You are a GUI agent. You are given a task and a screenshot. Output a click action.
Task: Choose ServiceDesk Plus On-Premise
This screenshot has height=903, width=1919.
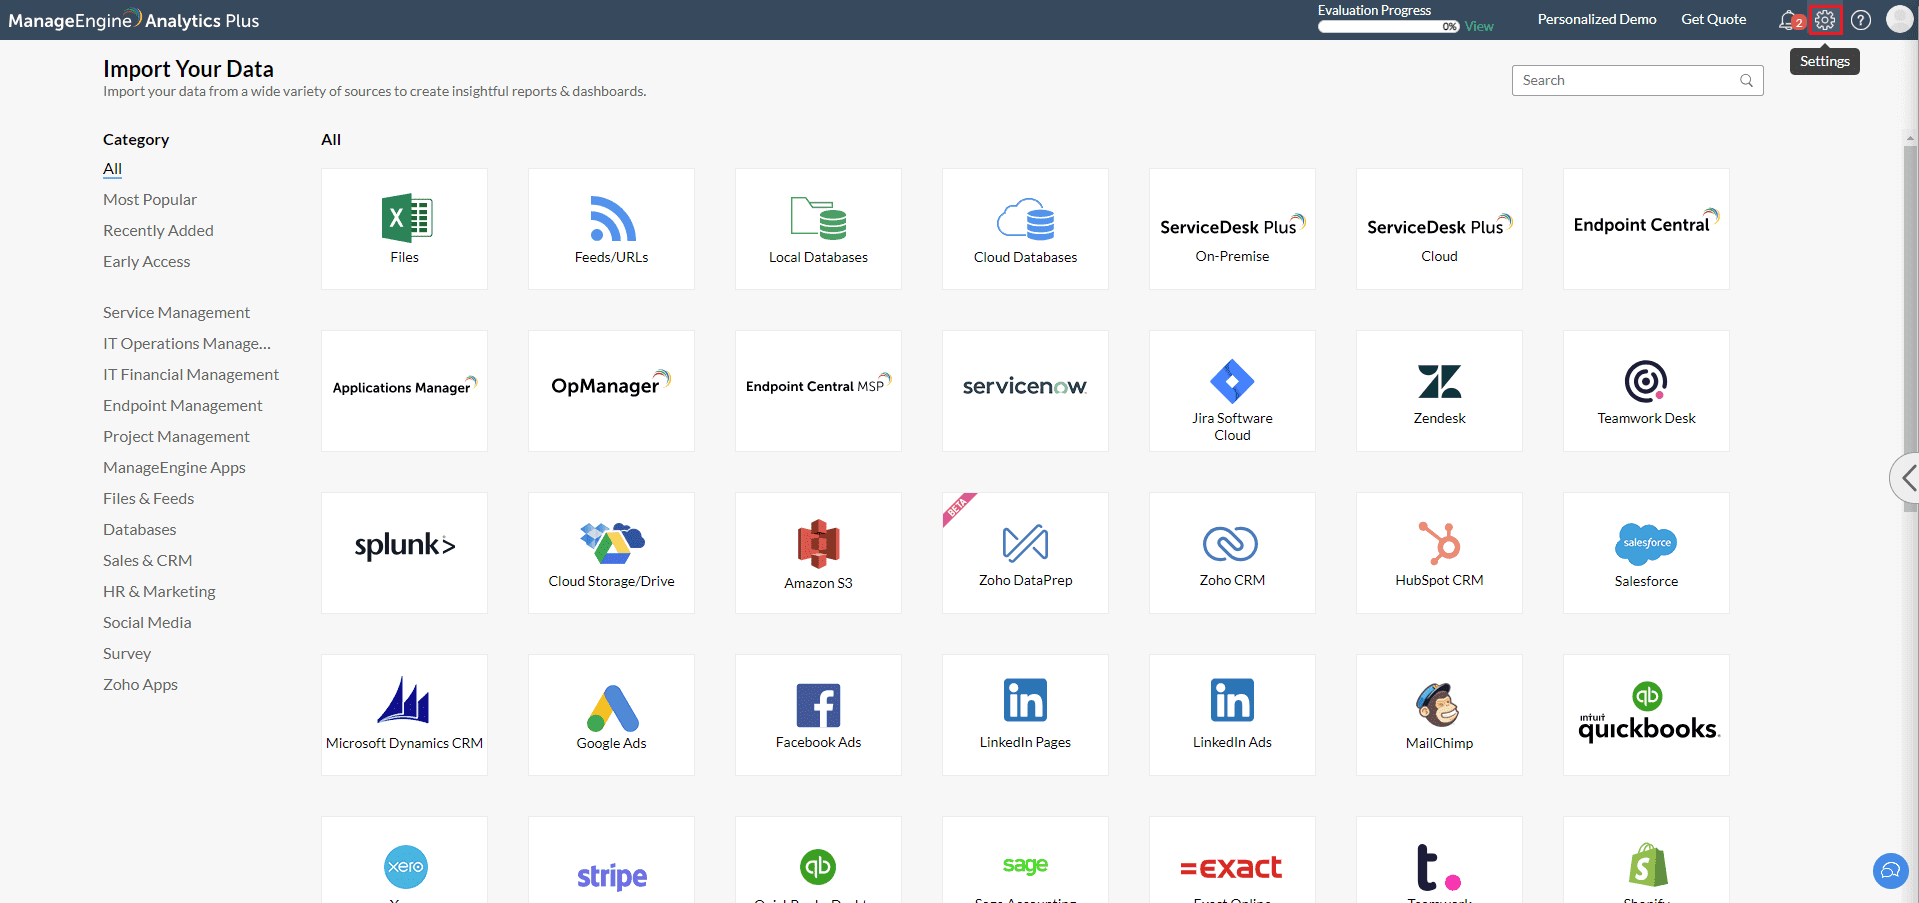1232,229
